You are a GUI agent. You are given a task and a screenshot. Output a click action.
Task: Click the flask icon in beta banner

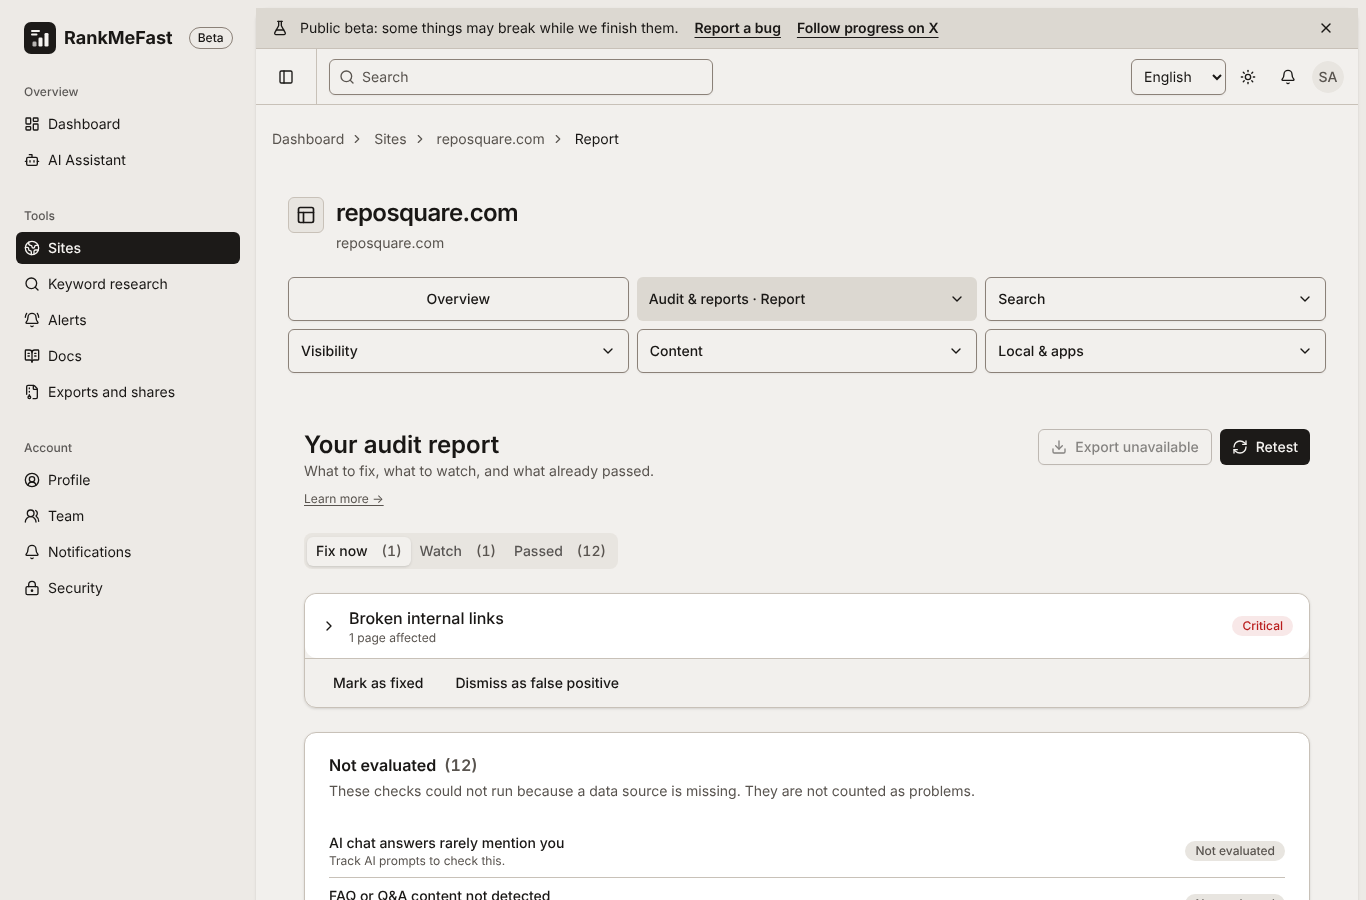point(280,28)
